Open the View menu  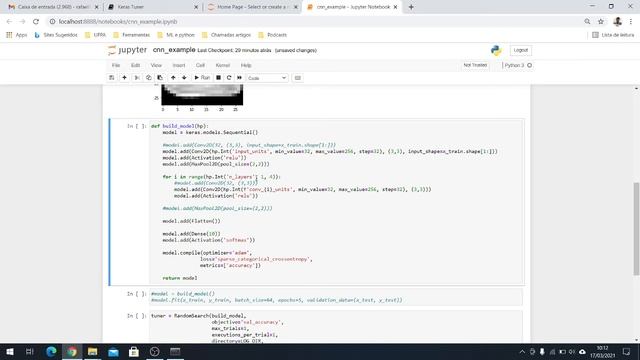156,65
